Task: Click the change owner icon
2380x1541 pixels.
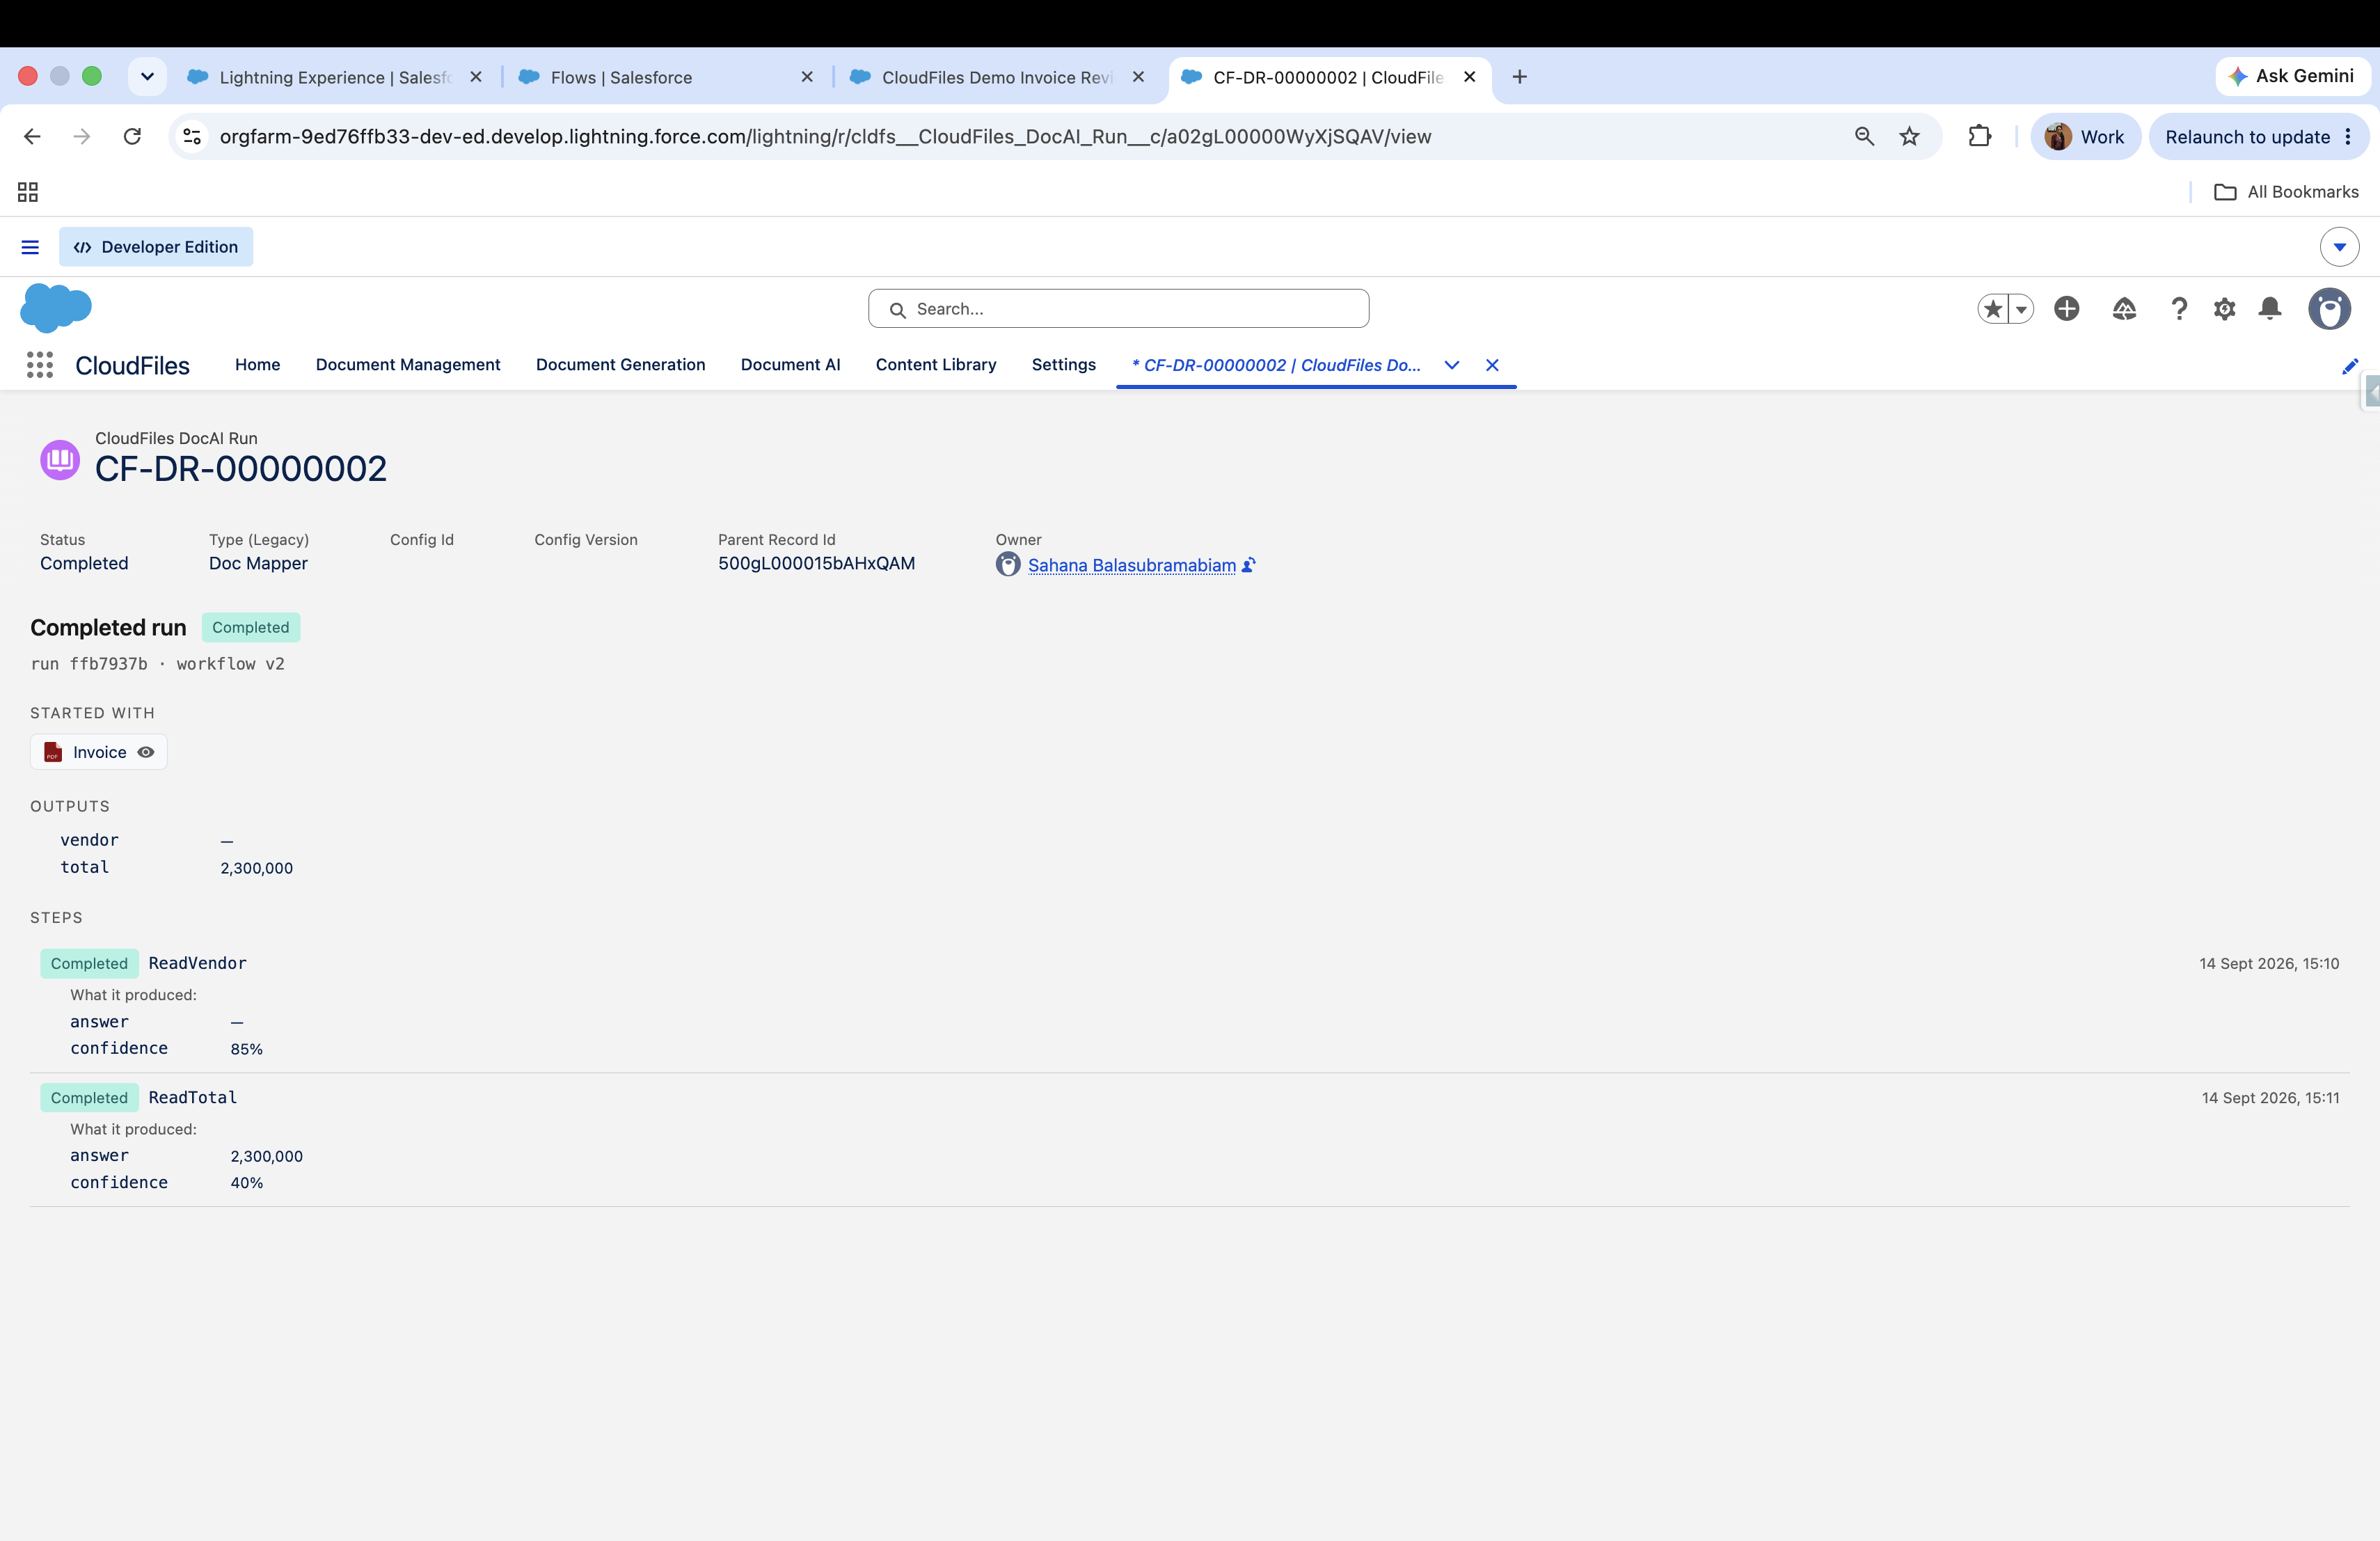Action: [x=1248, y=565]
